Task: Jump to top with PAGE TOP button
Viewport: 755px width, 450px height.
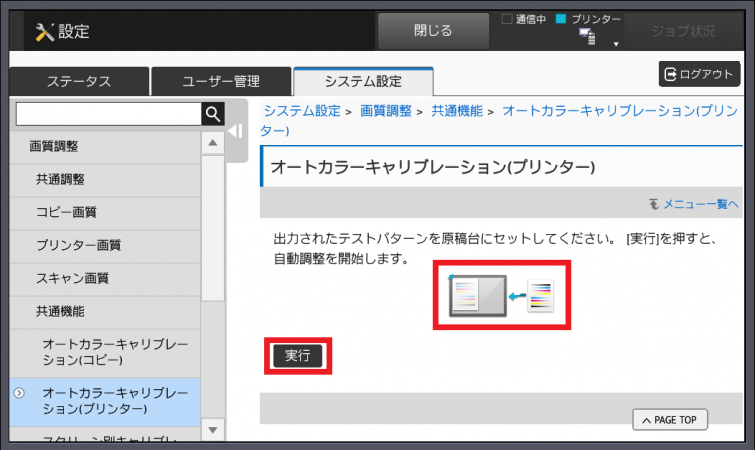Action: 670,420
